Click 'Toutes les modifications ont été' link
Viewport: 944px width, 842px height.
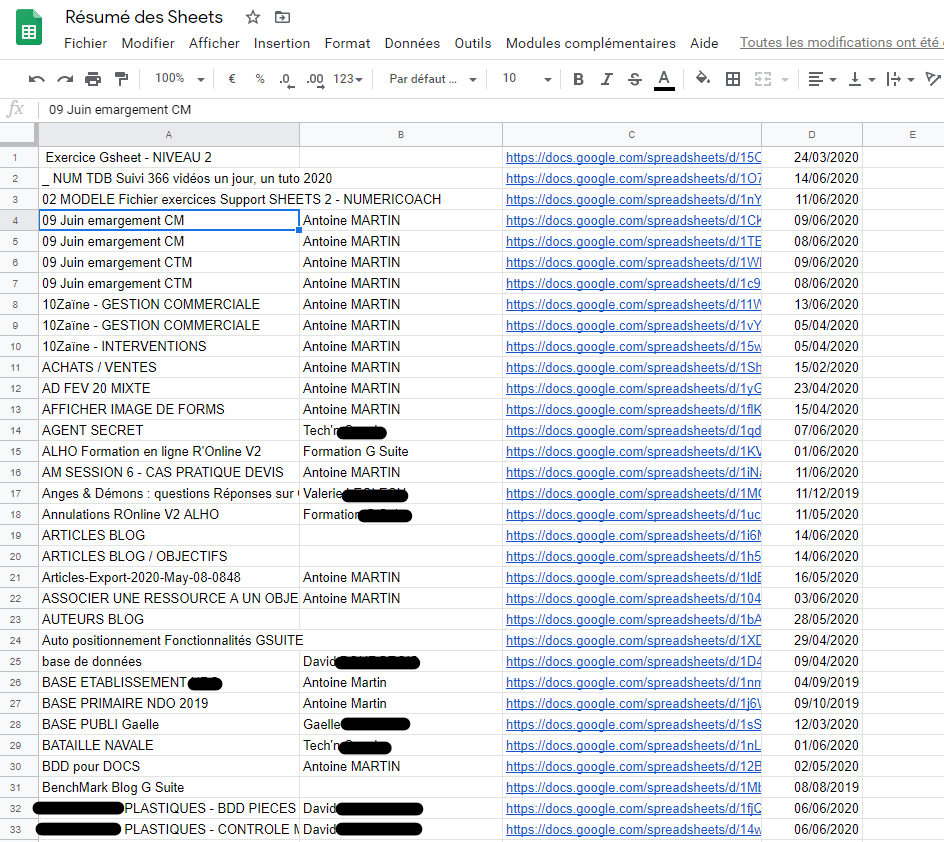coord(842,43)
